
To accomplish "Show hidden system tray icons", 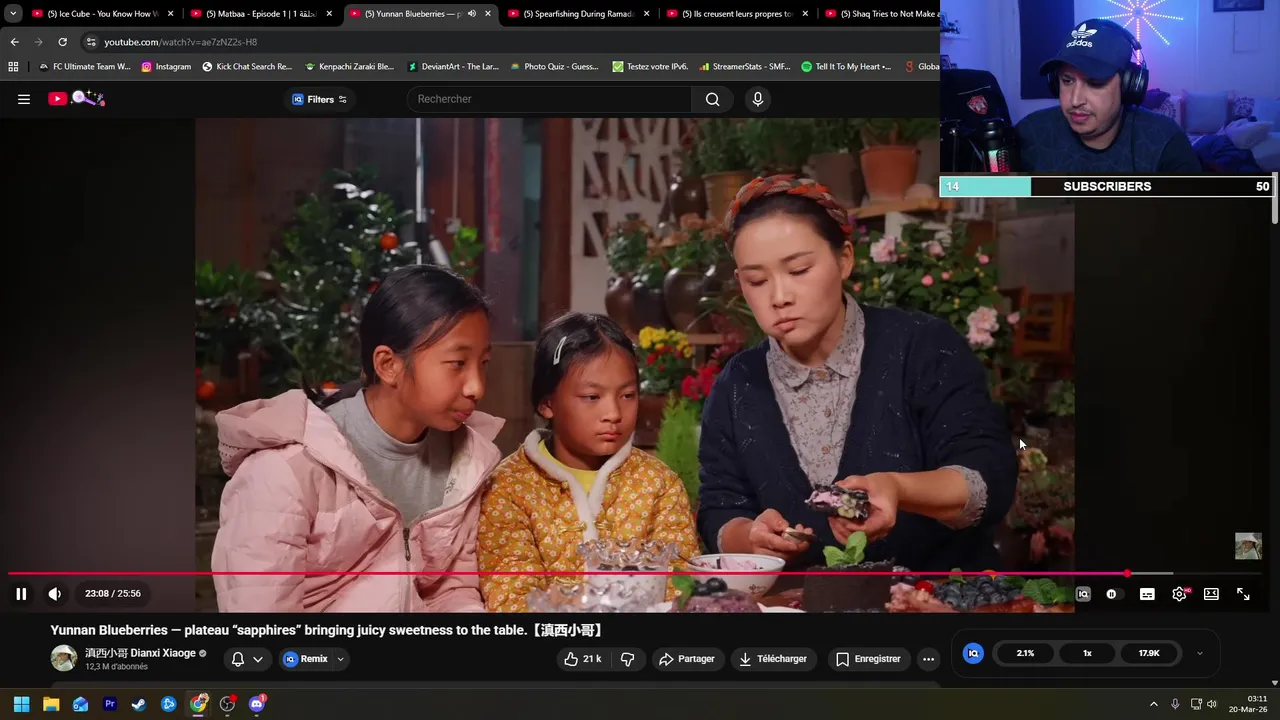I will click(1153, 704).
